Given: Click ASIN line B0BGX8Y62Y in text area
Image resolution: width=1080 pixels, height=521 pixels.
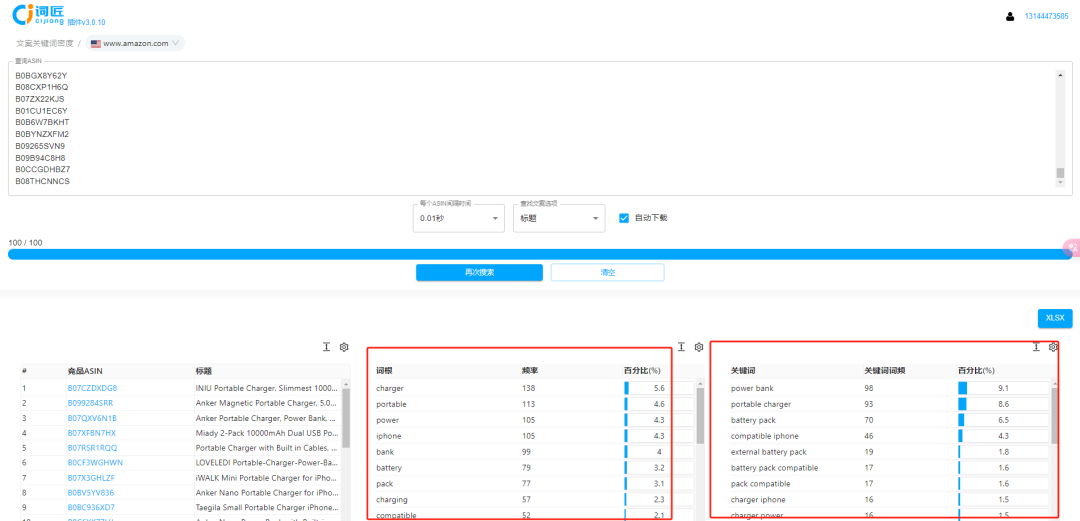Looking at the screenshot, I should pos(41,75).
